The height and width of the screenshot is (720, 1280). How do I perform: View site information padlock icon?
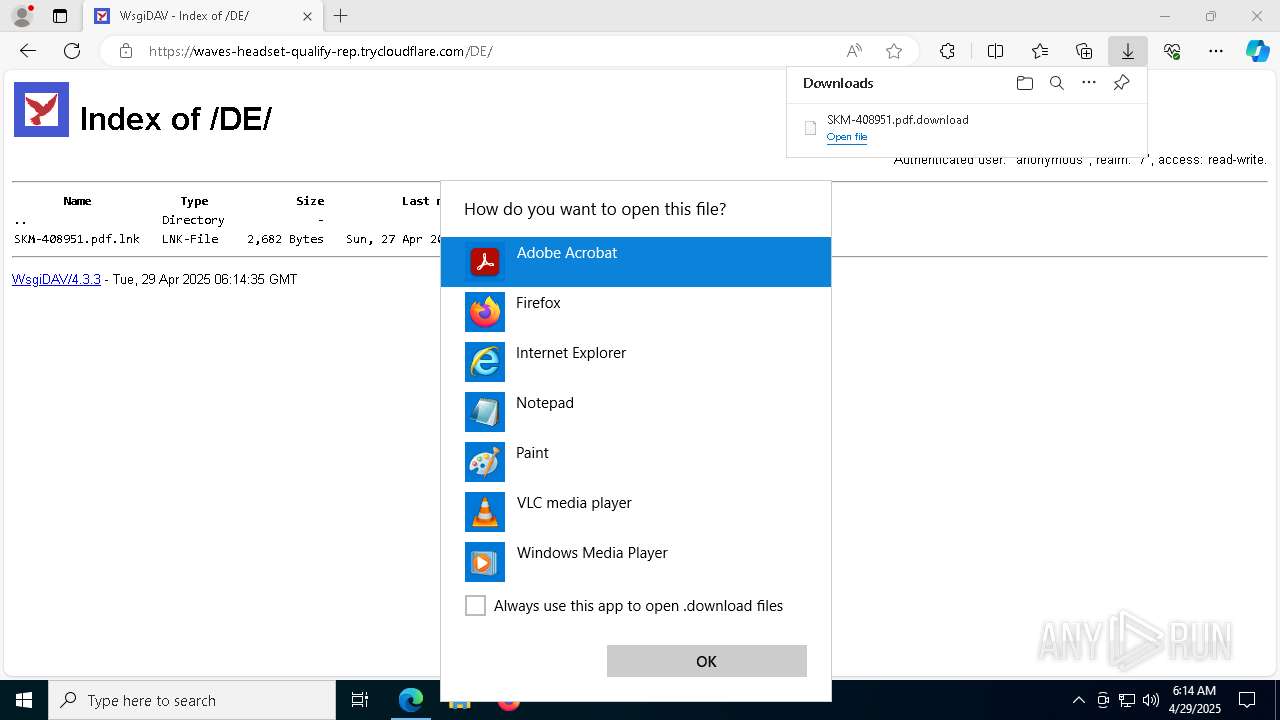point(126,51)
